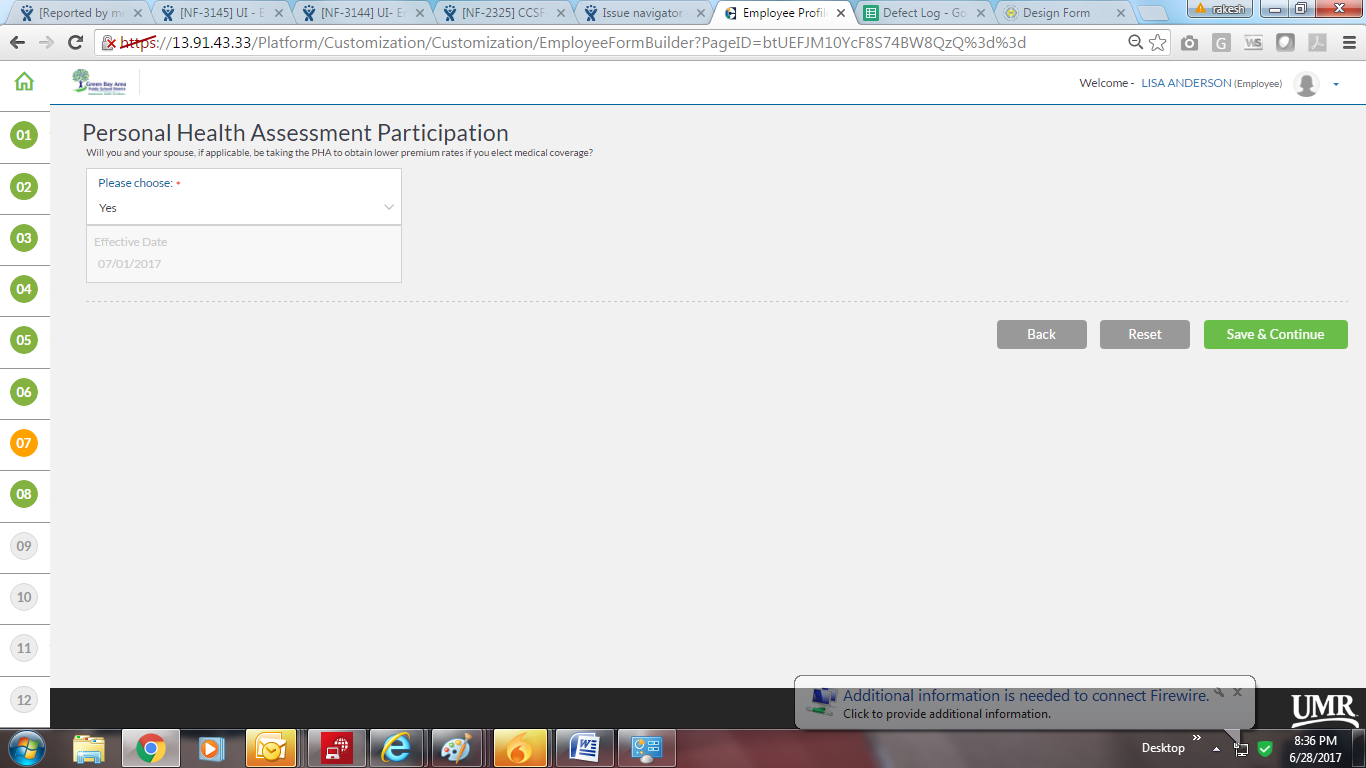Viewport: 1366px width, 768px height.
Task: Go to step 01 in sidebar
Action: tap(24, 135)
